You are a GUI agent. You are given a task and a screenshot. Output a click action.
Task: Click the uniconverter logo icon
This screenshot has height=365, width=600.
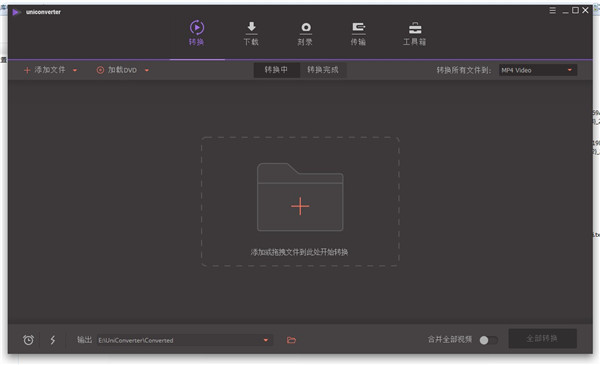[x=16, y=12]
